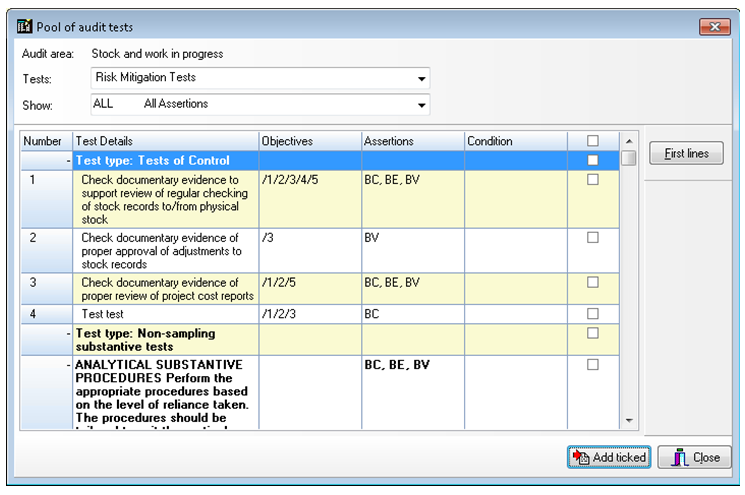The image size is (745, 495).
Task: Click row number 4 cell
Action: (46, 314)
